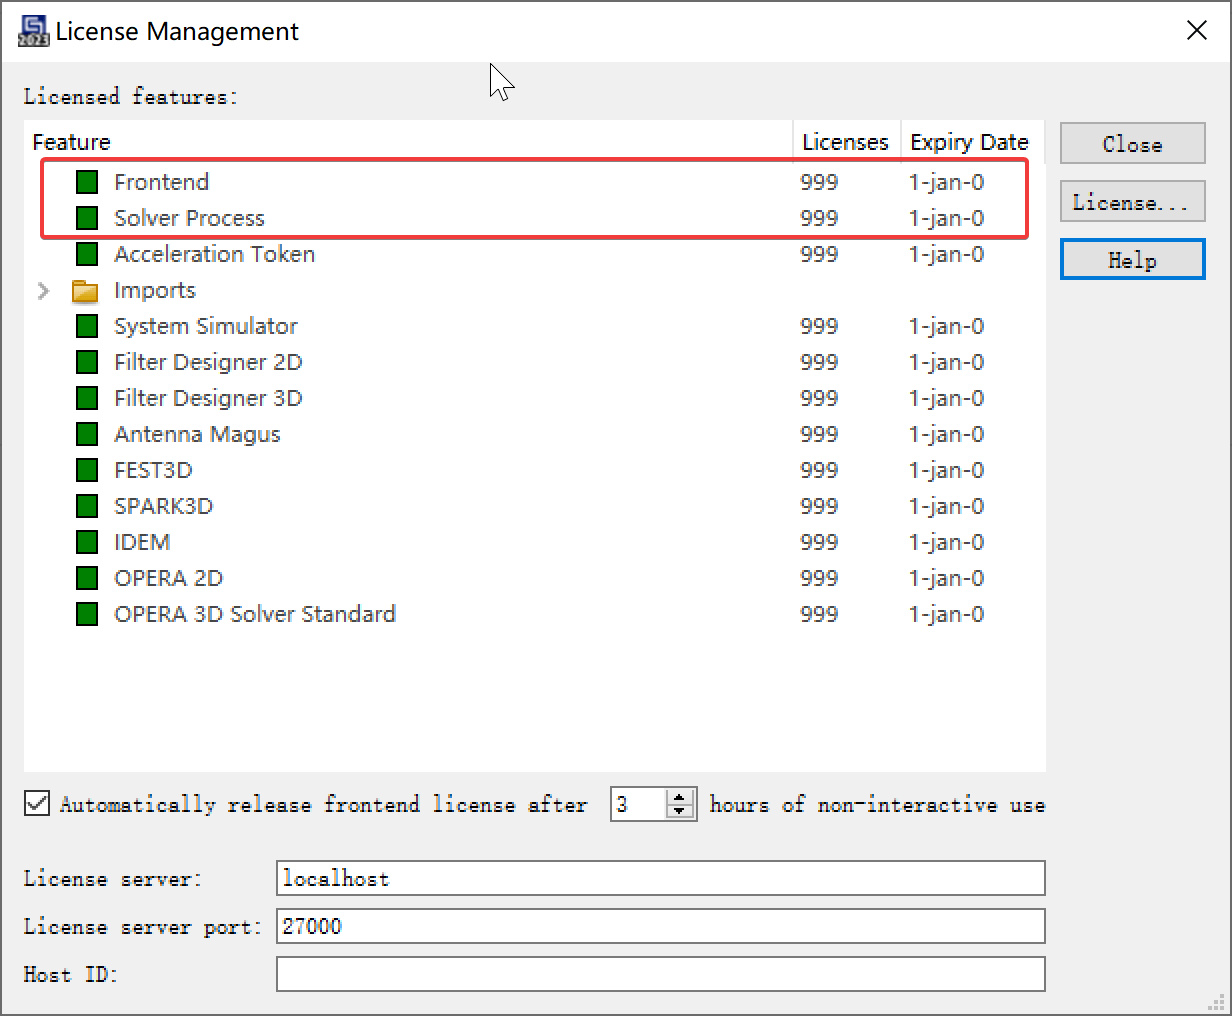1232x1016 pixels.
Task: Decrease hours value with spinner down arrow
Action: (x=680, y=811)
